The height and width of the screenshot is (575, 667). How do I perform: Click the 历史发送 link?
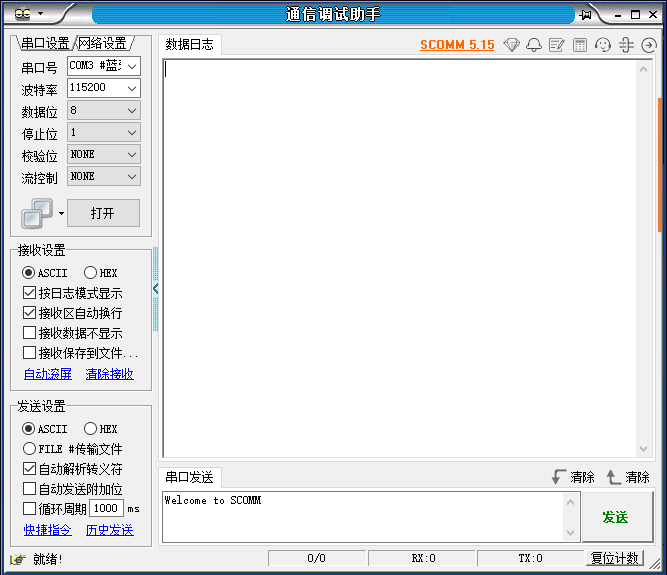click(x=110, y=530)
